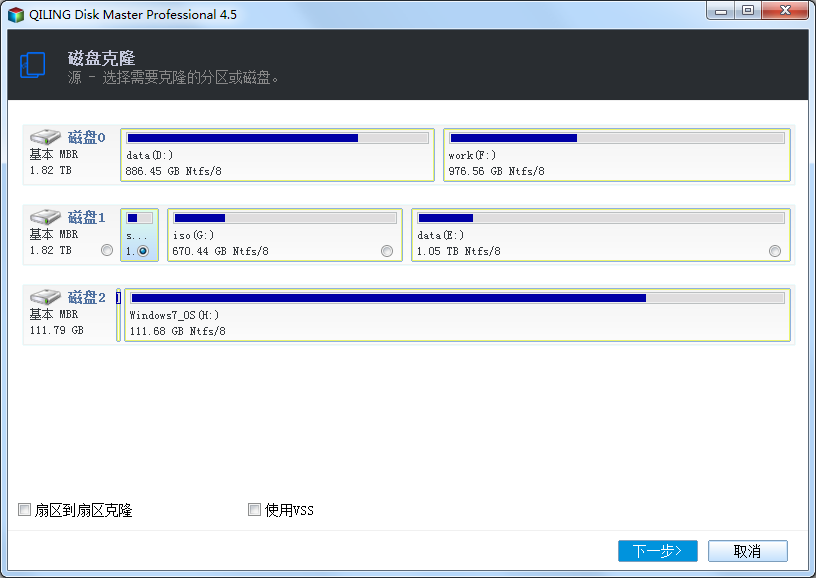816x578 pixels.
Task: Click the 111.68 GB Ntfs/8 size text
Action: click(177, 331)
